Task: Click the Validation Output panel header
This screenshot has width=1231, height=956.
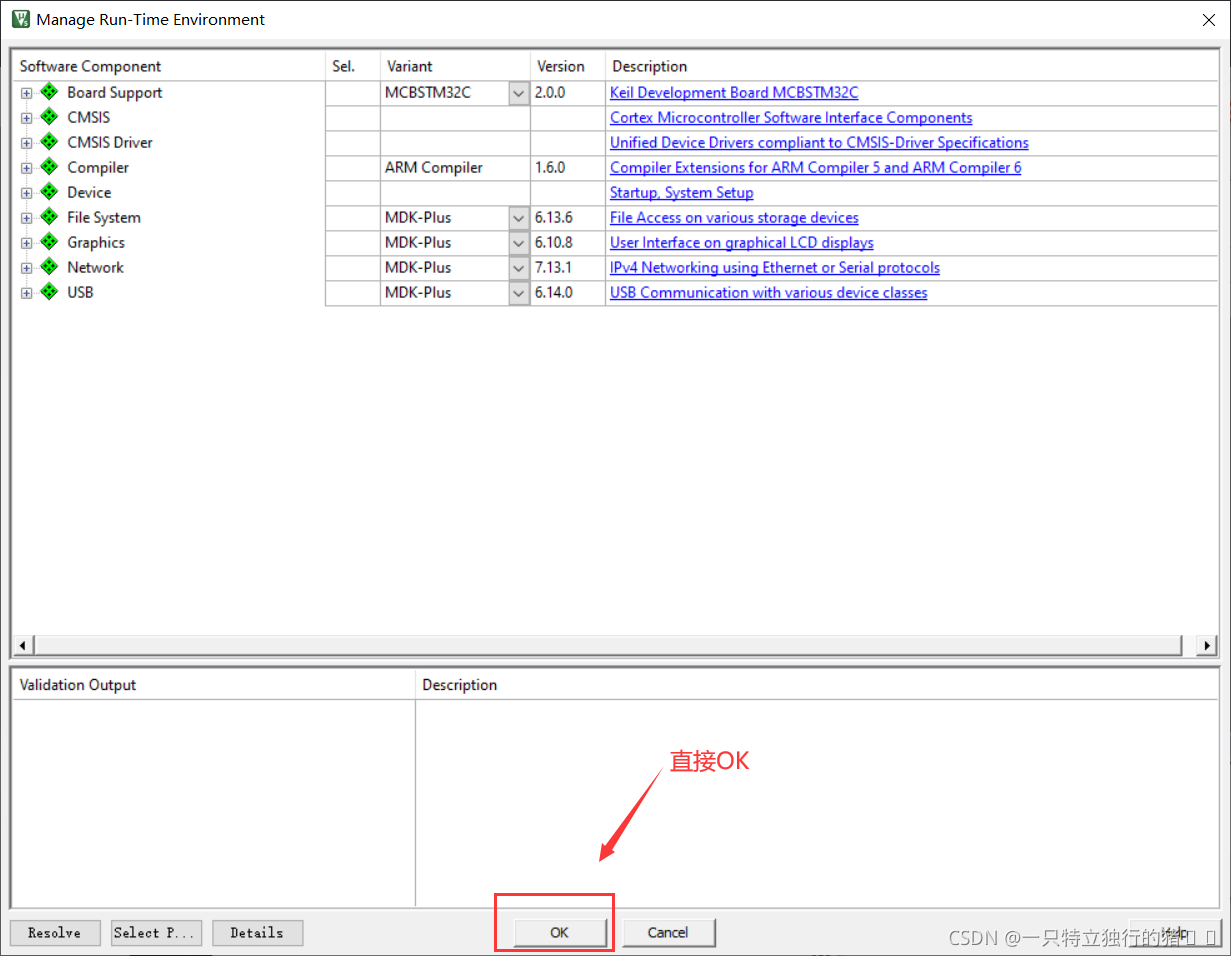Action: (213, 685)
